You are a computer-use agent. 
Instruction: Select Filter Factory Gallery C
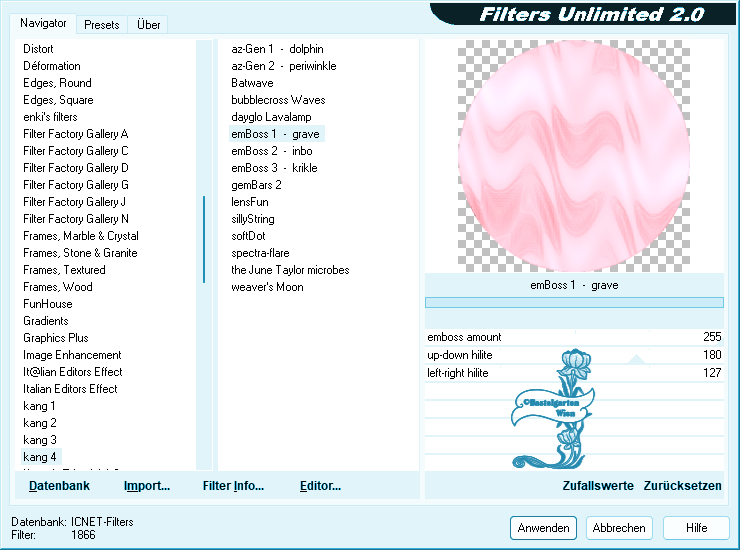pos(76,151)
